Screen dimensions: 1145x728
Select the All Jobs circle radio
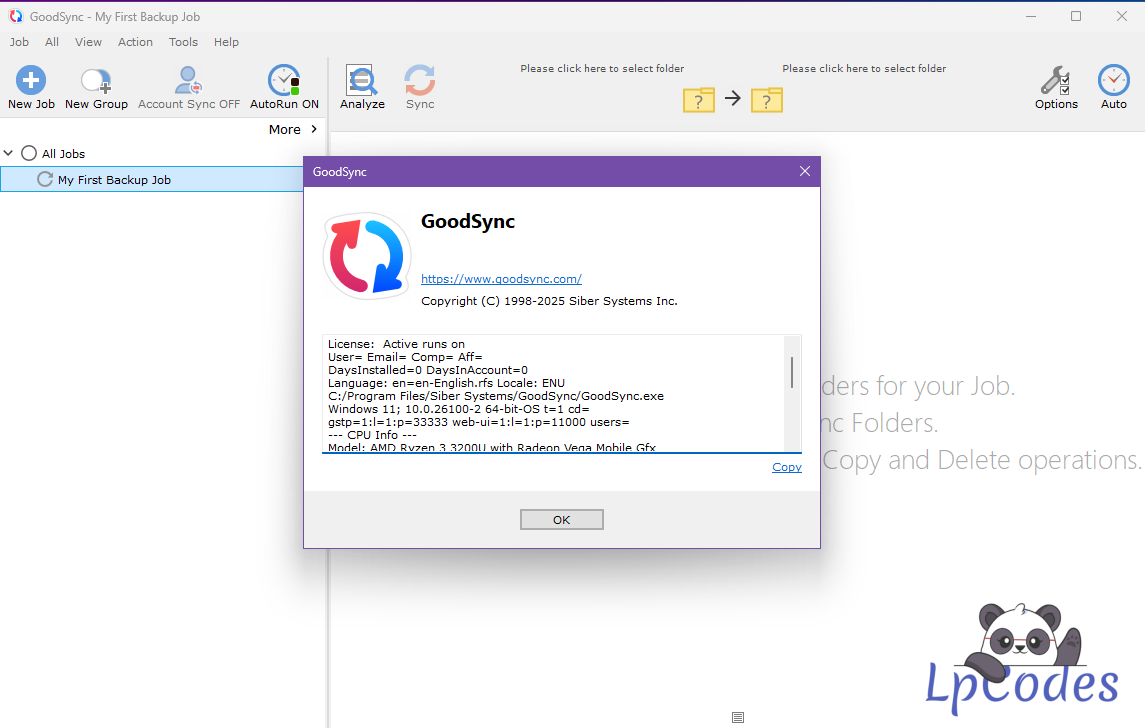tap(28, 153)
